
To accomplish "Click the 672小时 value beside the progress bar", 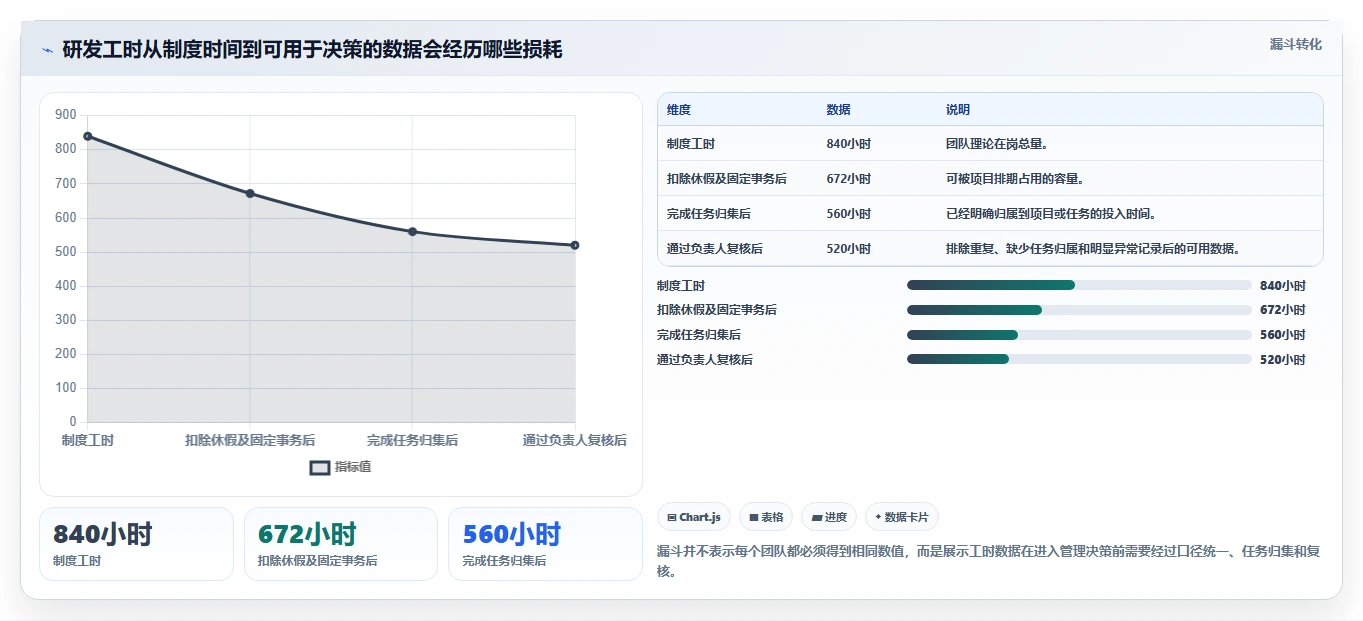I will (1283, 310).
